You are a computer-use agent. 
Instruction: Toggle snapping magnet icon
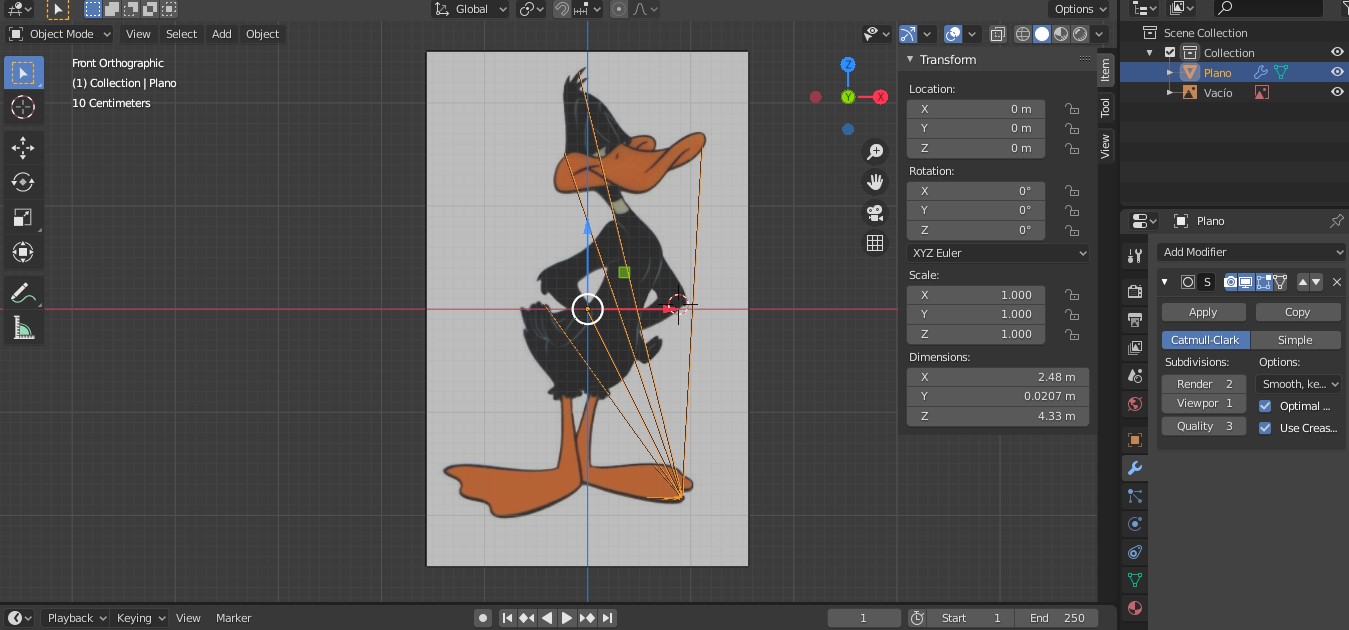coord(563,9)
